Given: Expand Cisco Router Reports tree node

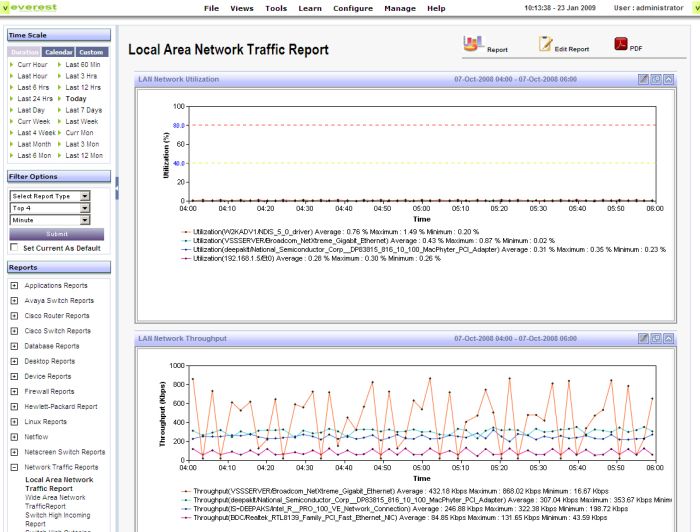Looking at the screenshot, I should click(14, 316).
